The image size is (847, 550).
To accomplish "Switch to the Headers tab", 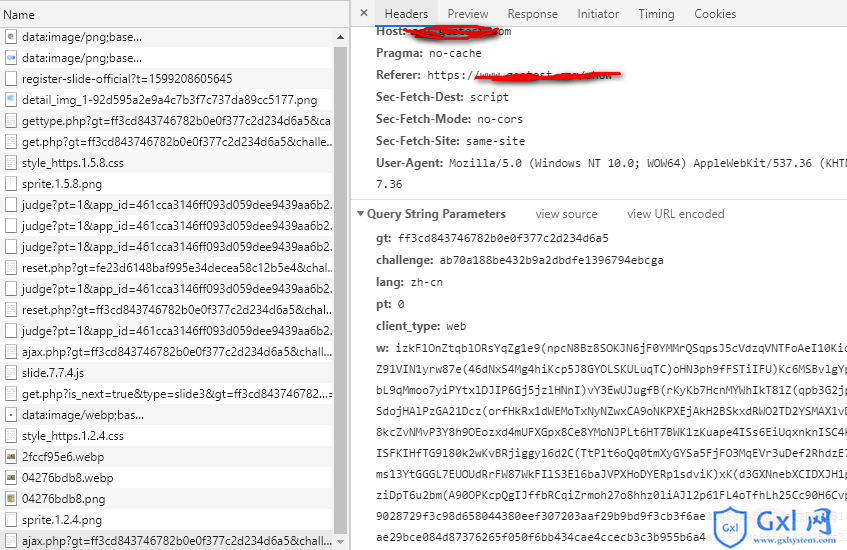I will pos(406,14).
